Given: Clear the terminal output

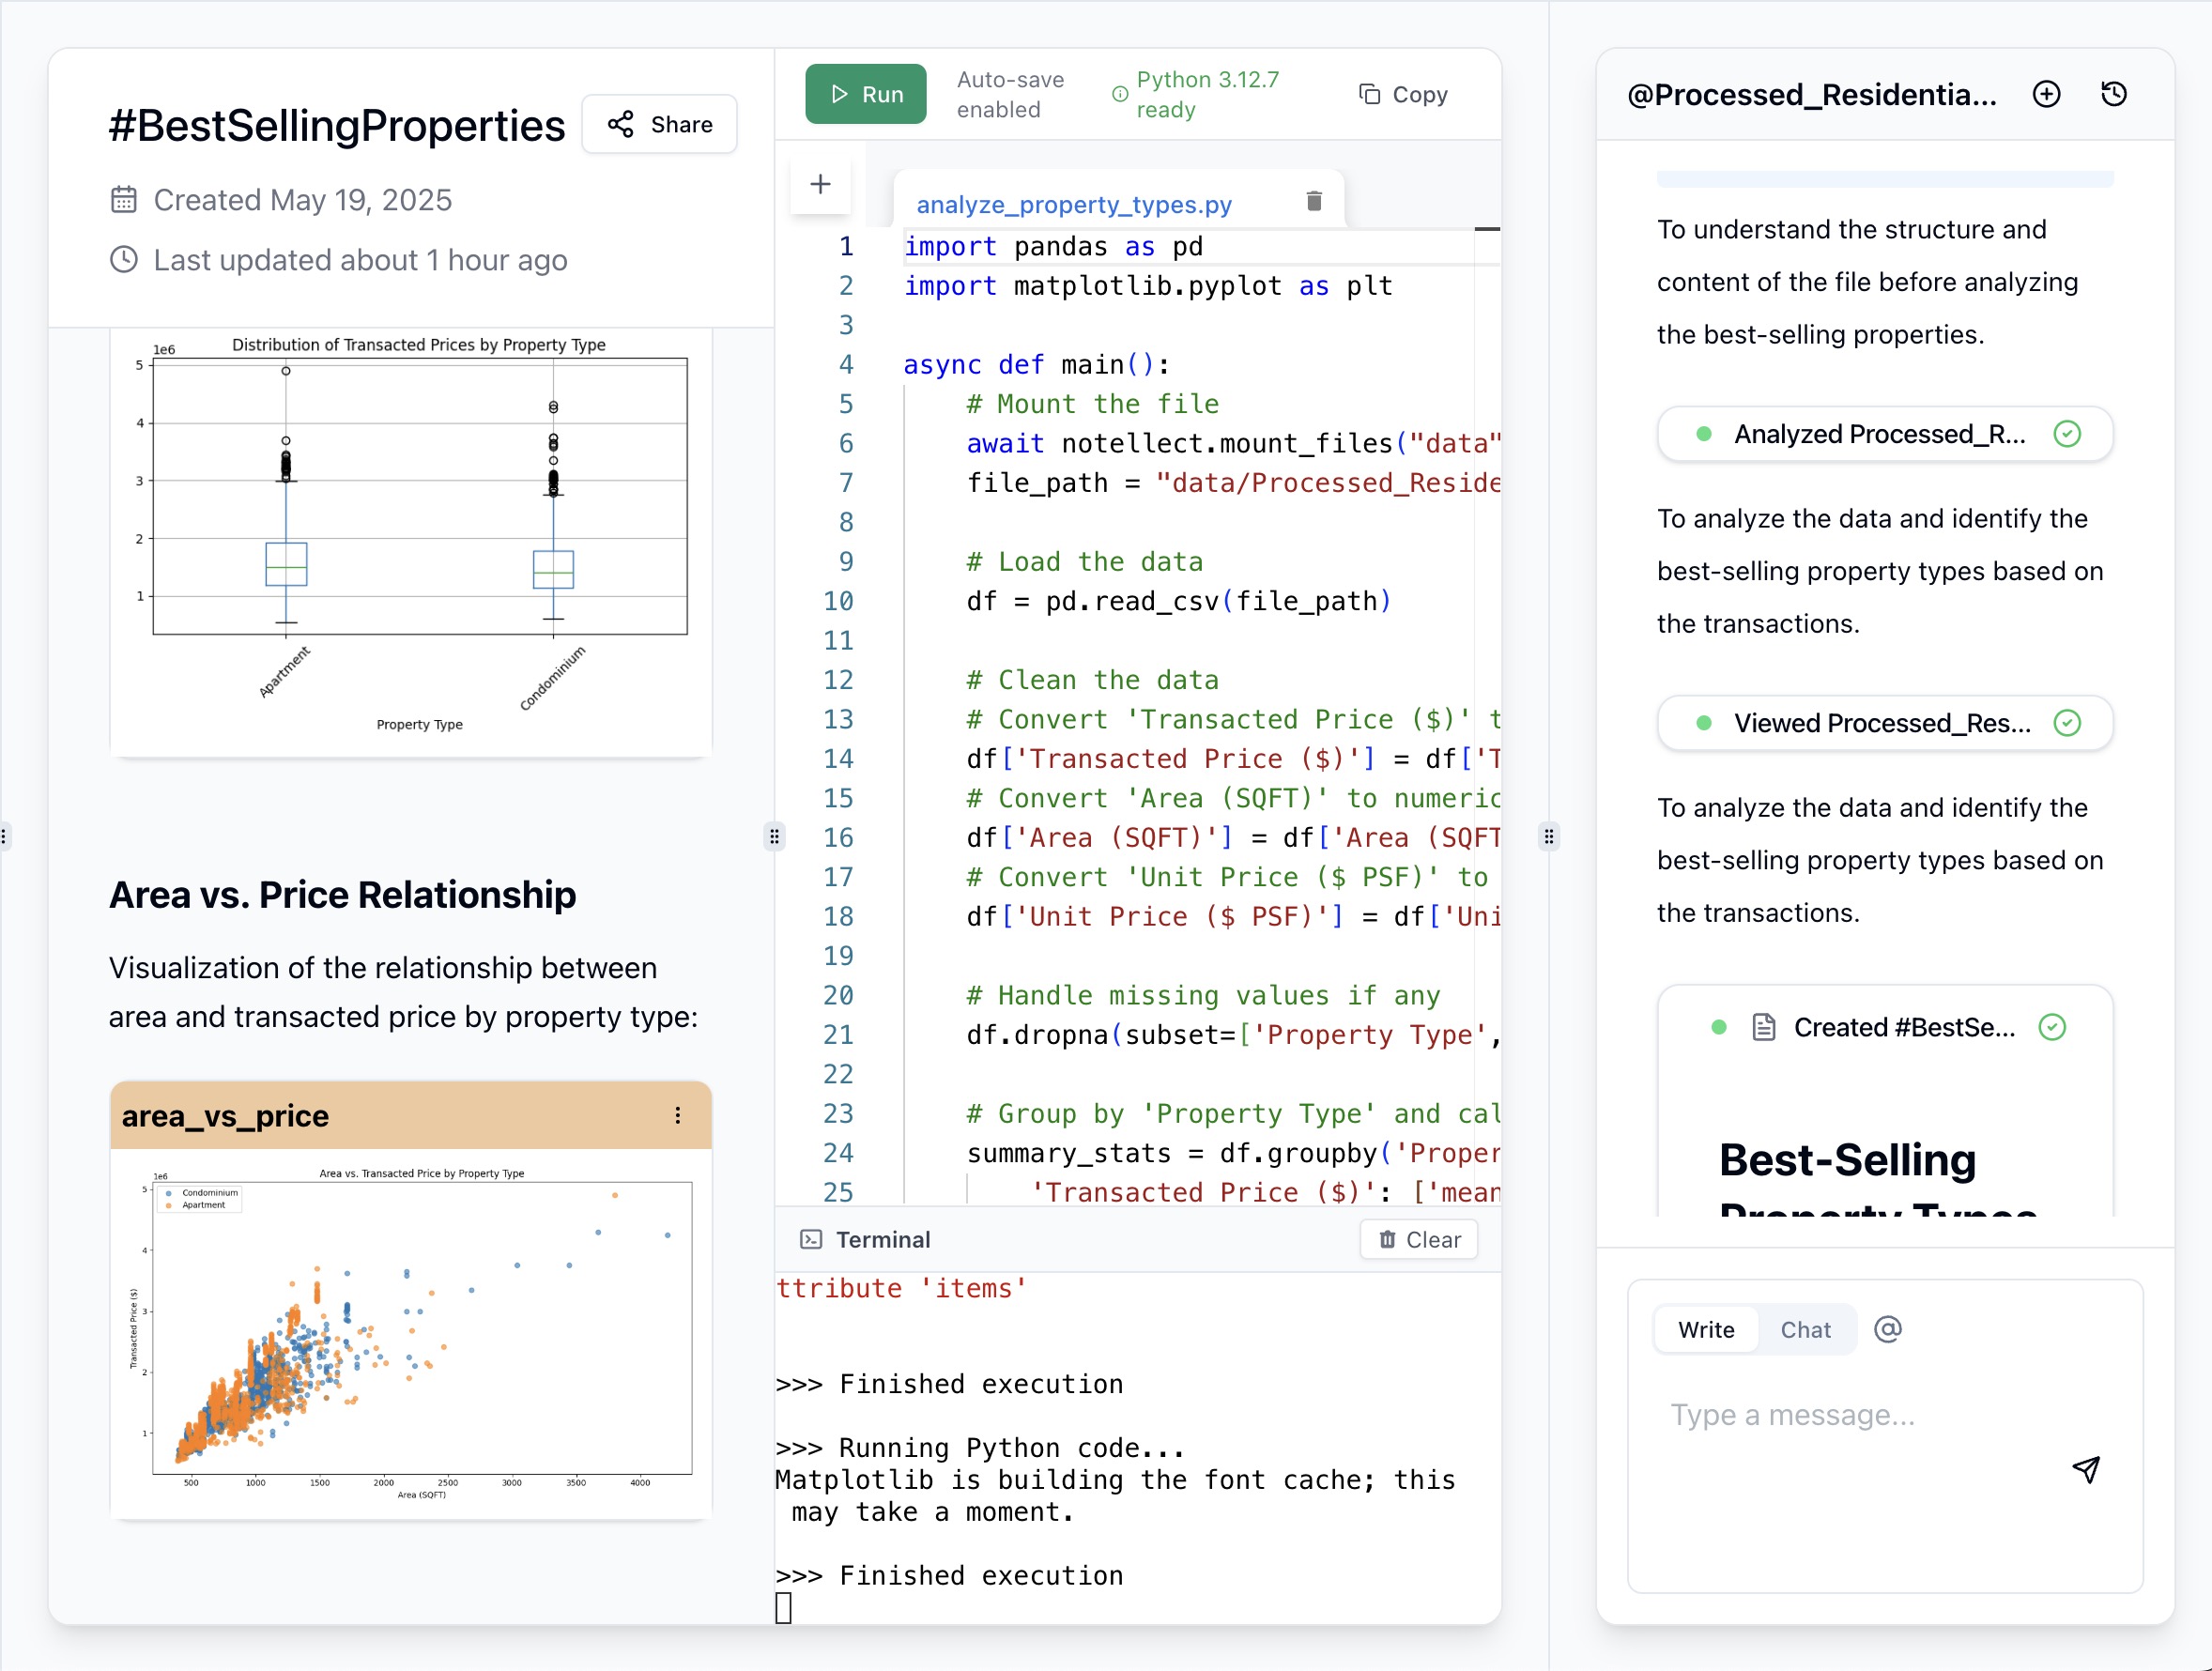Looking at the screenshot, I should click(1418, 1239).
